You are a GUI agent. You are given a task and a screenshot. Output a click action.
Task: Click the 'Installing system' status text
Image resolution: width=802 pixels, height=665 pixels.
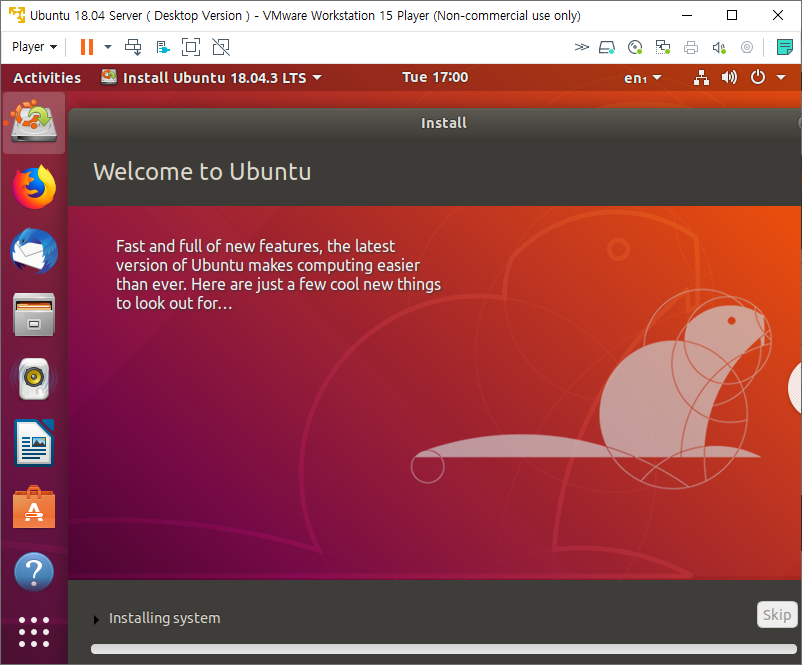tap(164, 618)
